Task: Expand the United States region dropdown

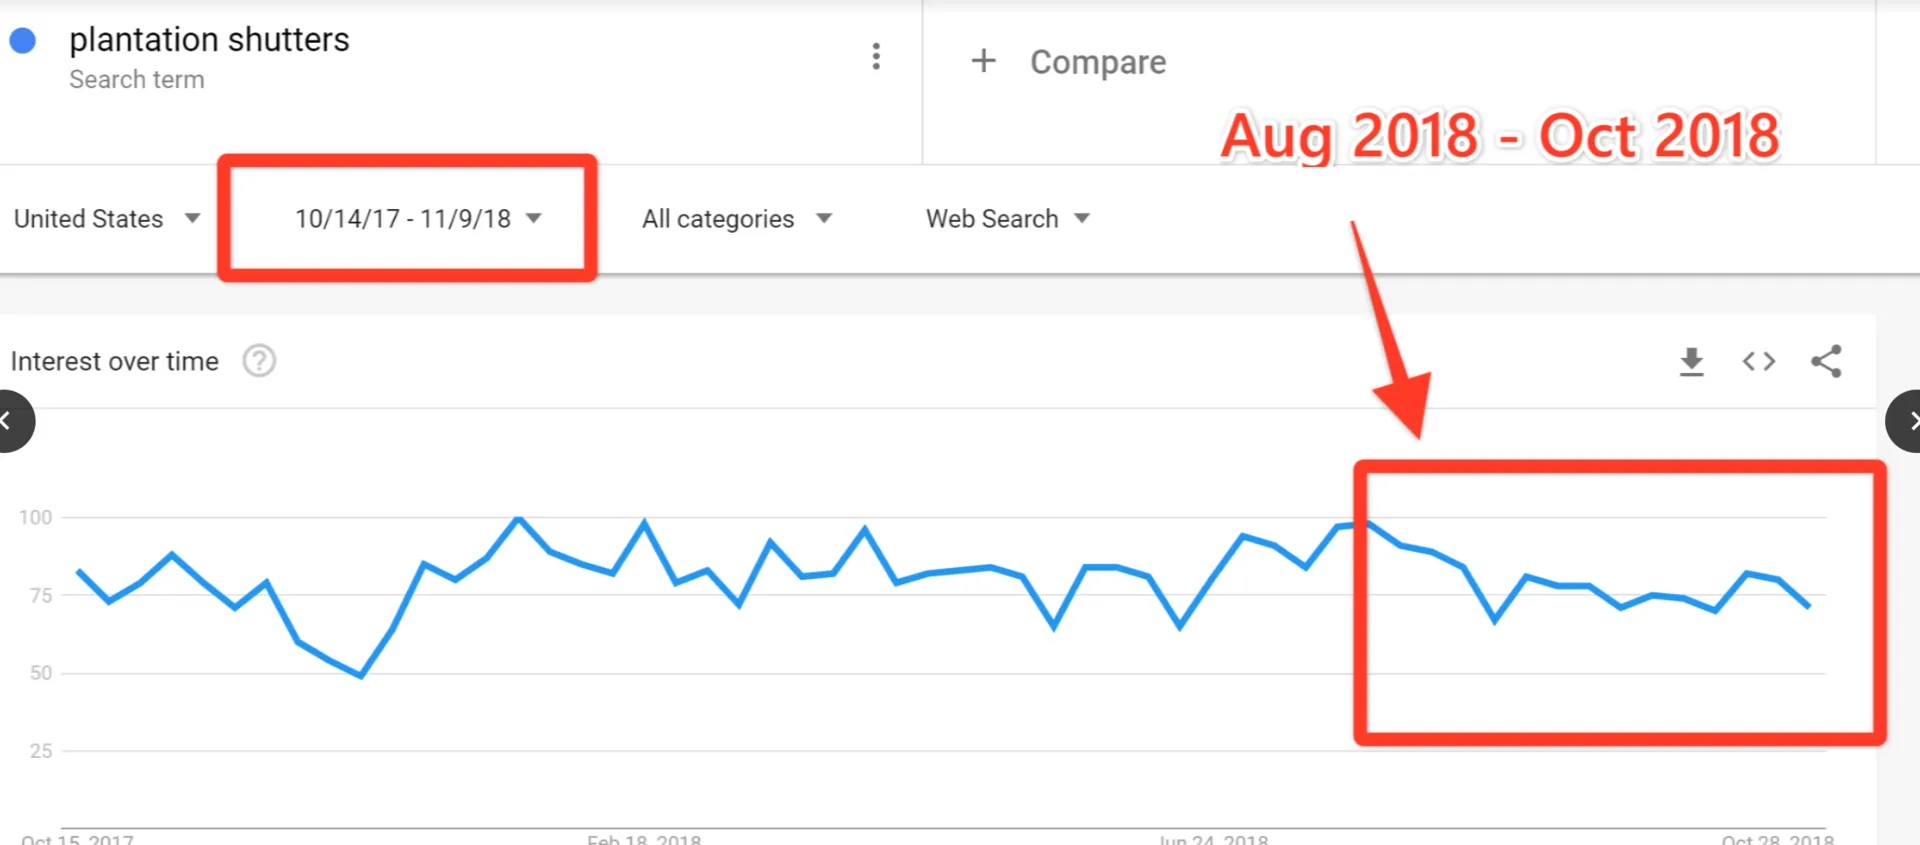Action: click(107, 219)
